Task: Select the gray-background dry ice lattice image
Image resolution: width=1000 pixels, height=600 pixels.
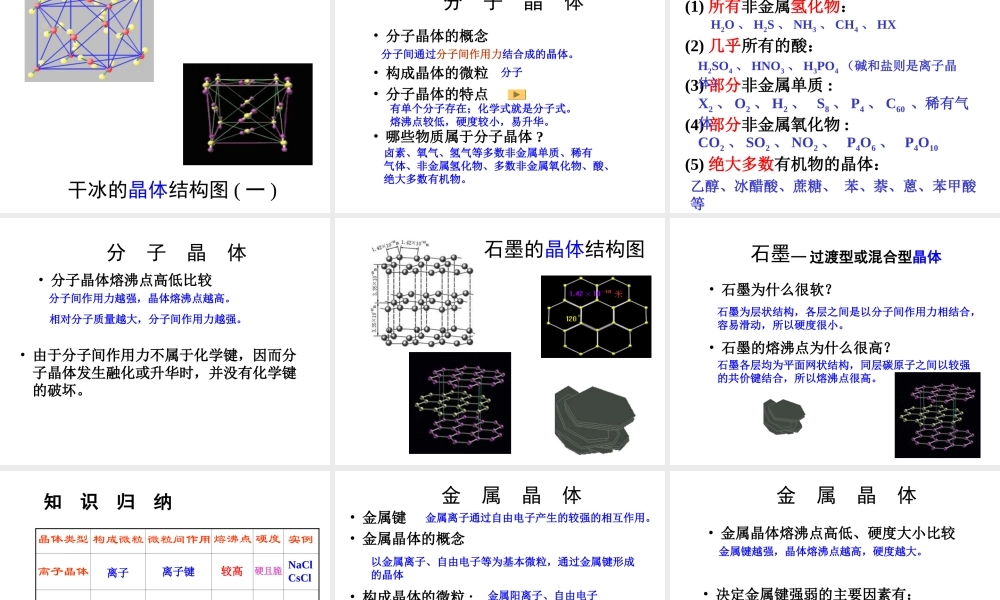Action: 89,40
